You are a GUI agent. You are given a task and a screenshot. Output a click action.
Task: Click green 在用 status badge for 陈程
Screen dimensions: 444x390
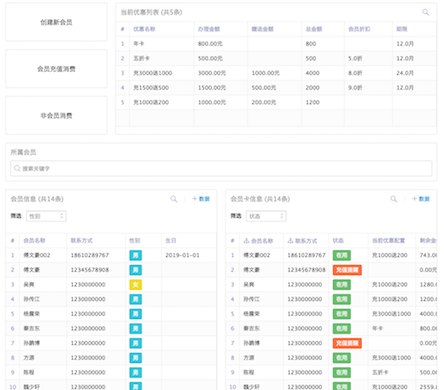(342, 373)
